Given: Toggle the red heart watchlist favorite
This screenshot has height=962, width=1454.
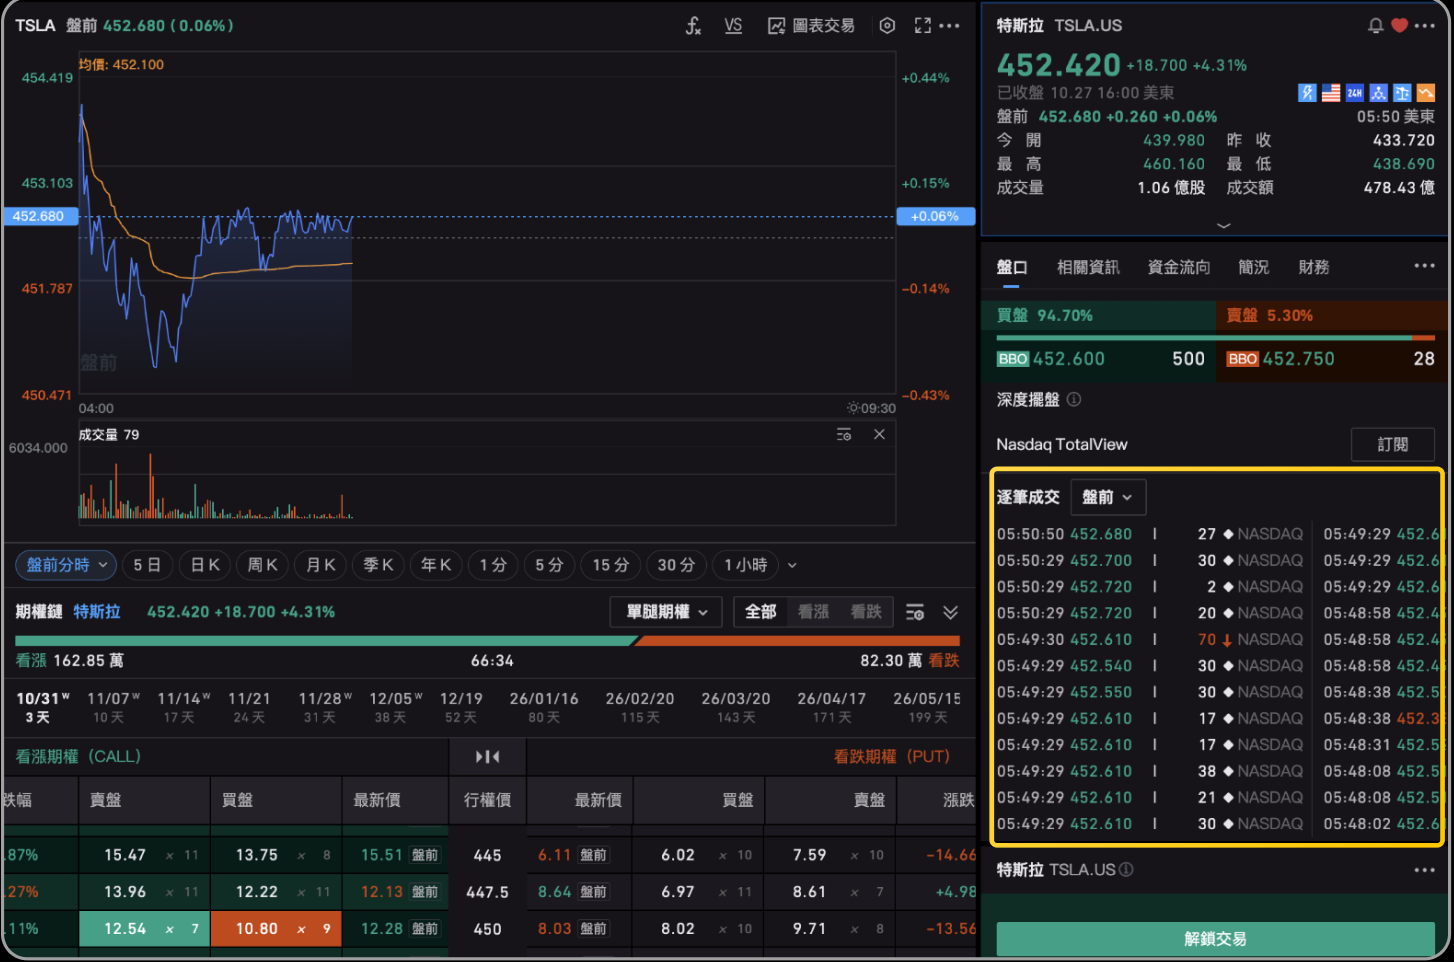Looking at the screenshot, I should tap(1399, 26).
